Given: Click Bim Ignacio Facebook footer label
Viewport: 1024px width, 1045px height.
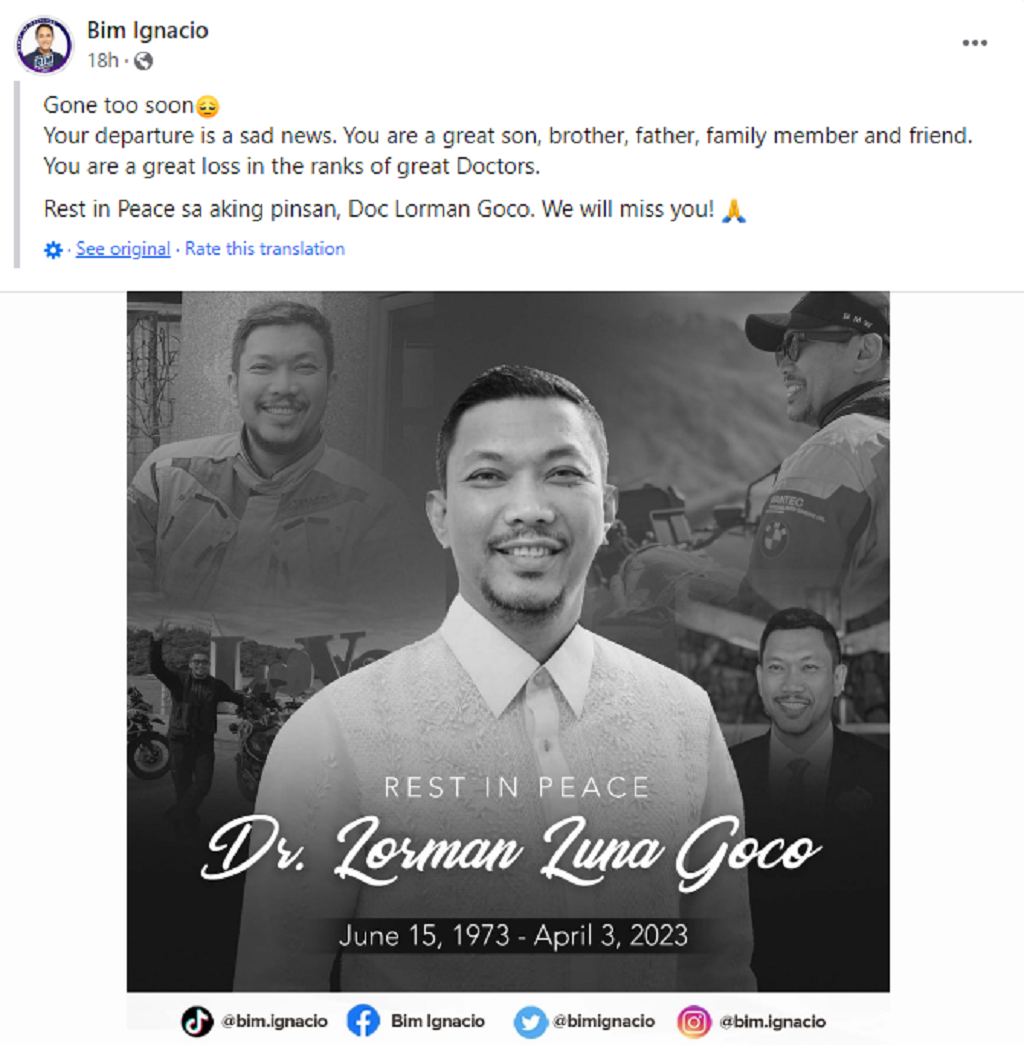Looking at the screenshot, I should [437, 1021].
